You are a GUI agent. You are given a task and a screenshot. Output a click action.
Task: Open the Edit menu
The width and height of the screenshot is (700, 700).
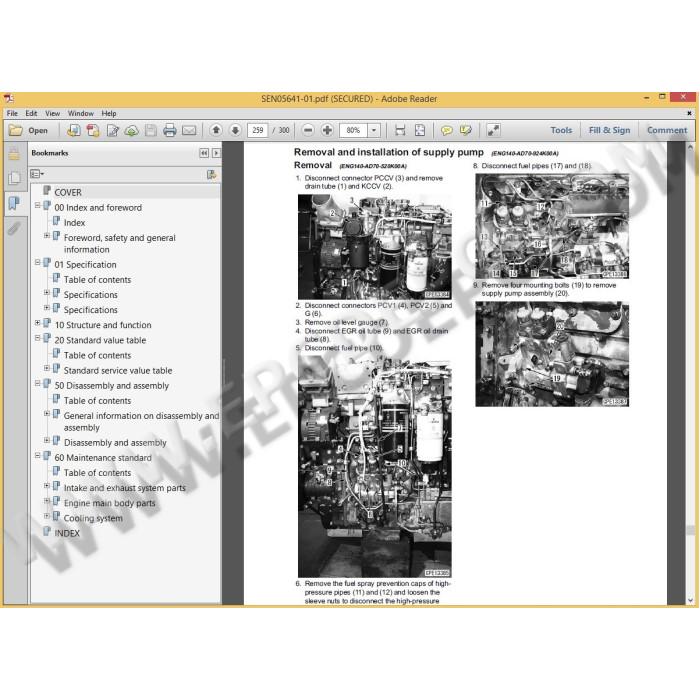tap(31, 113)
